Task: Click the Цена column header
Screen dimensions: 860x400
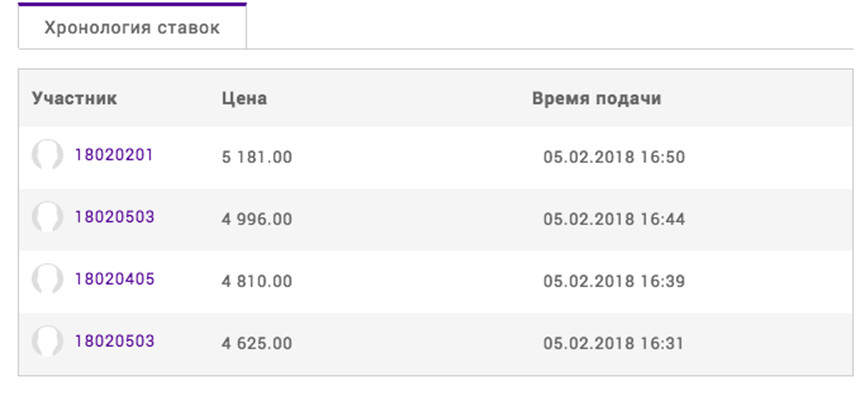Action: [x=244, y=98]
